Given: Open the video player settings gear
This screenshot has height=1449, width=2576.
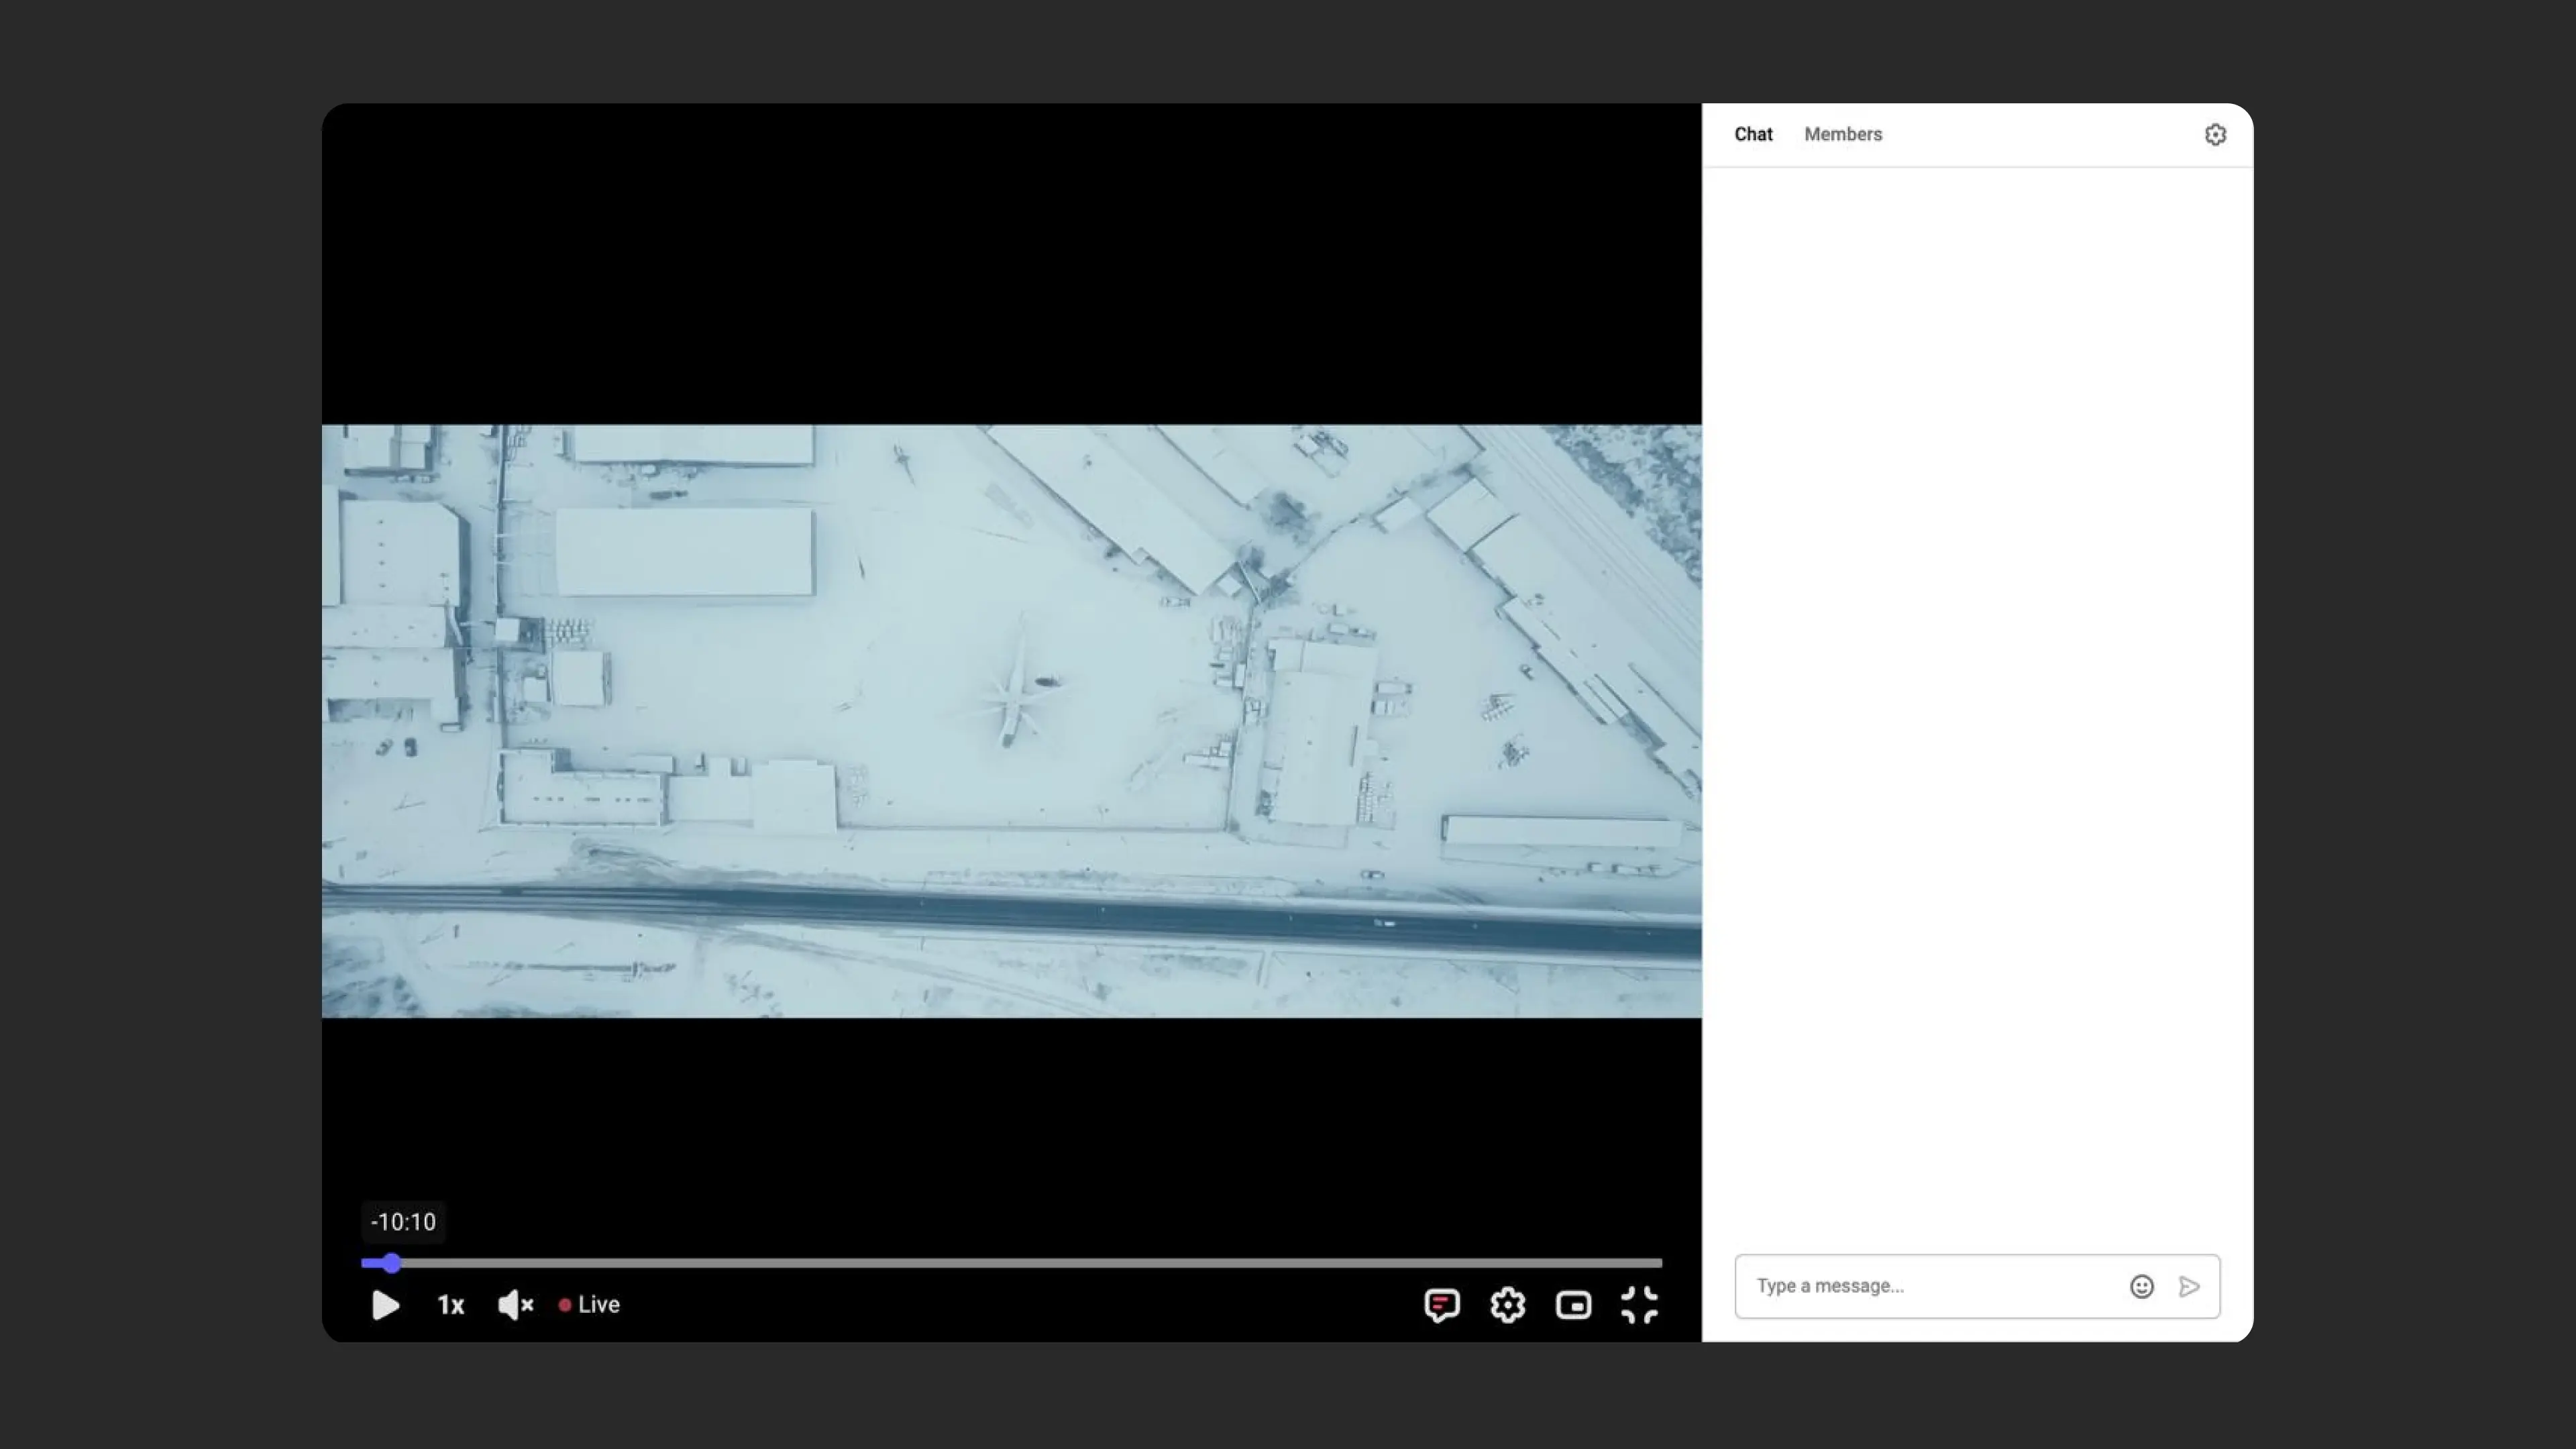Looking at the screenshot, I should (1507, 1305).
